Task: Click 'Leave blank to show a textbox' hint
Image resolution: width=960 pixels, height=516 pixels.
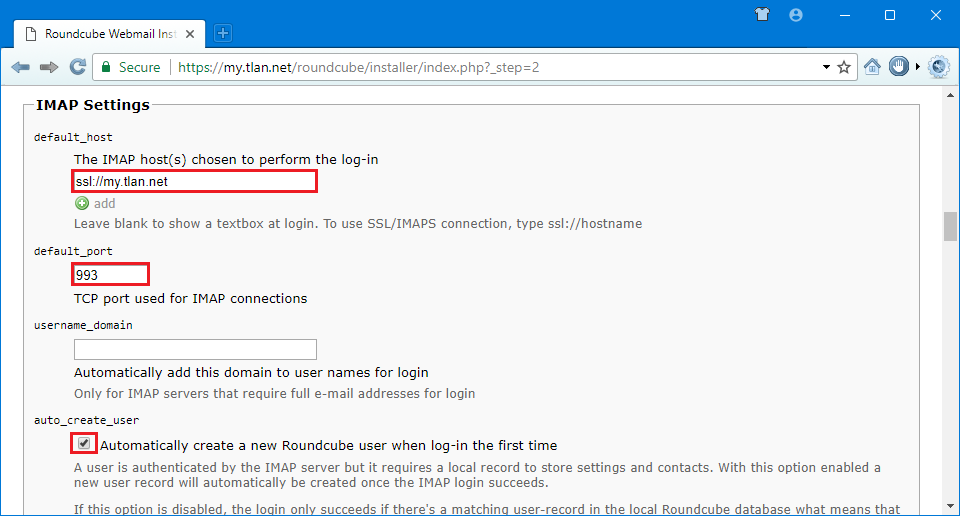Action: click(x=358, y=223)
